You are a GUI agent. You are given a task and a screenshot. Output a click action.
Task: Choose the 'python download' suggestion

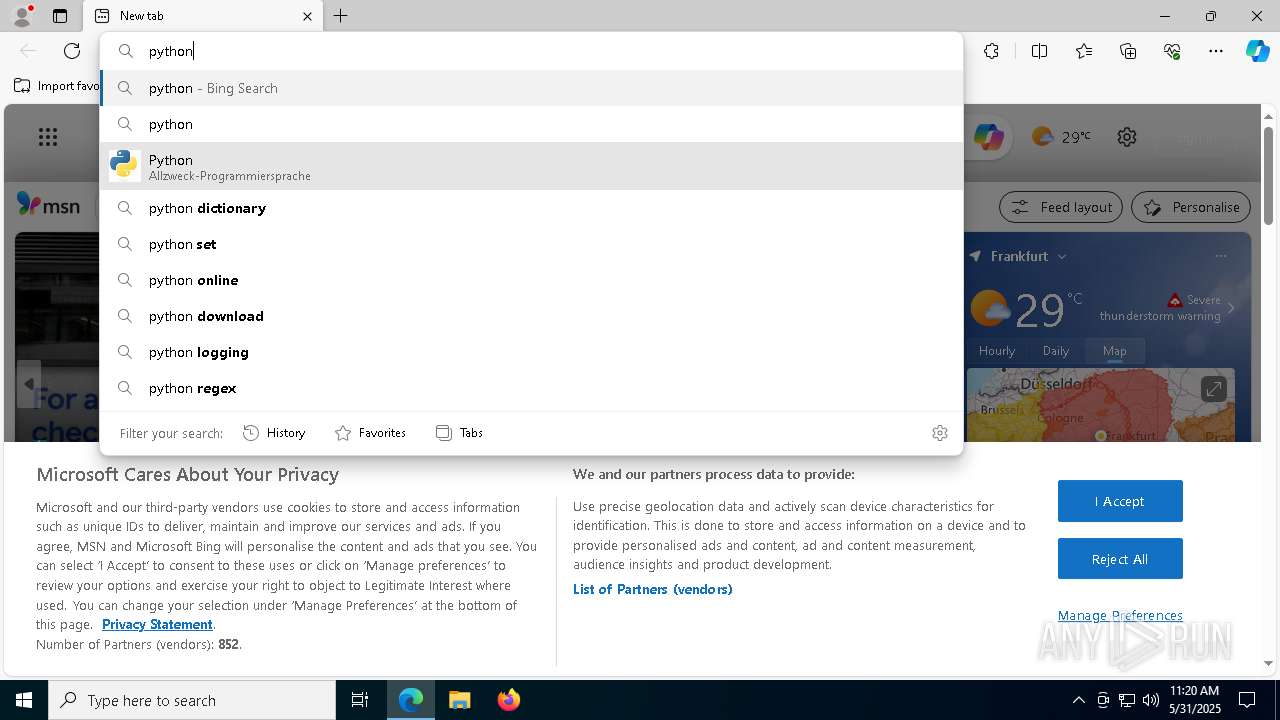pyautogui.click(x=531, y=316)
